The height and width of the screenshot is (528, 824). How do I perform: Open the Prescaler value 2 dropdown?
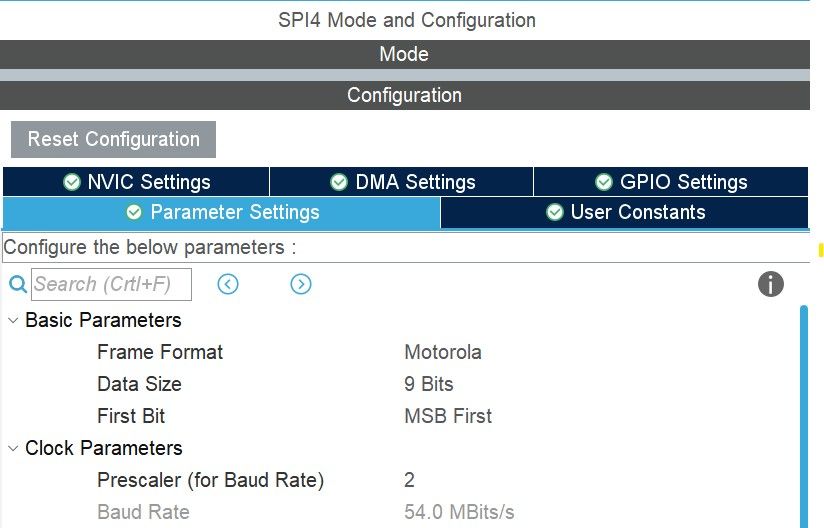(409, 480)
